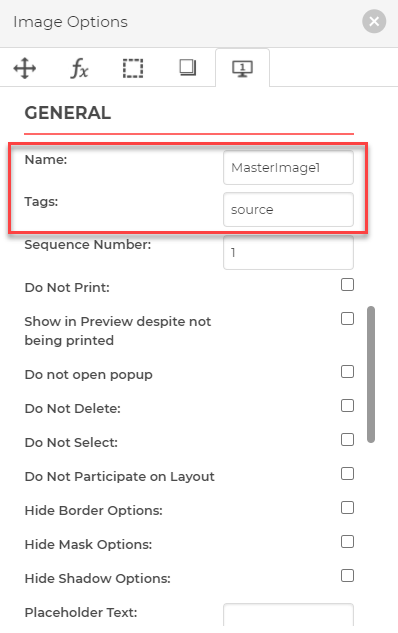Screen dimensions: 398x633
Task: Click the vertical scrollbar thumb
Action: coord(371,374)
